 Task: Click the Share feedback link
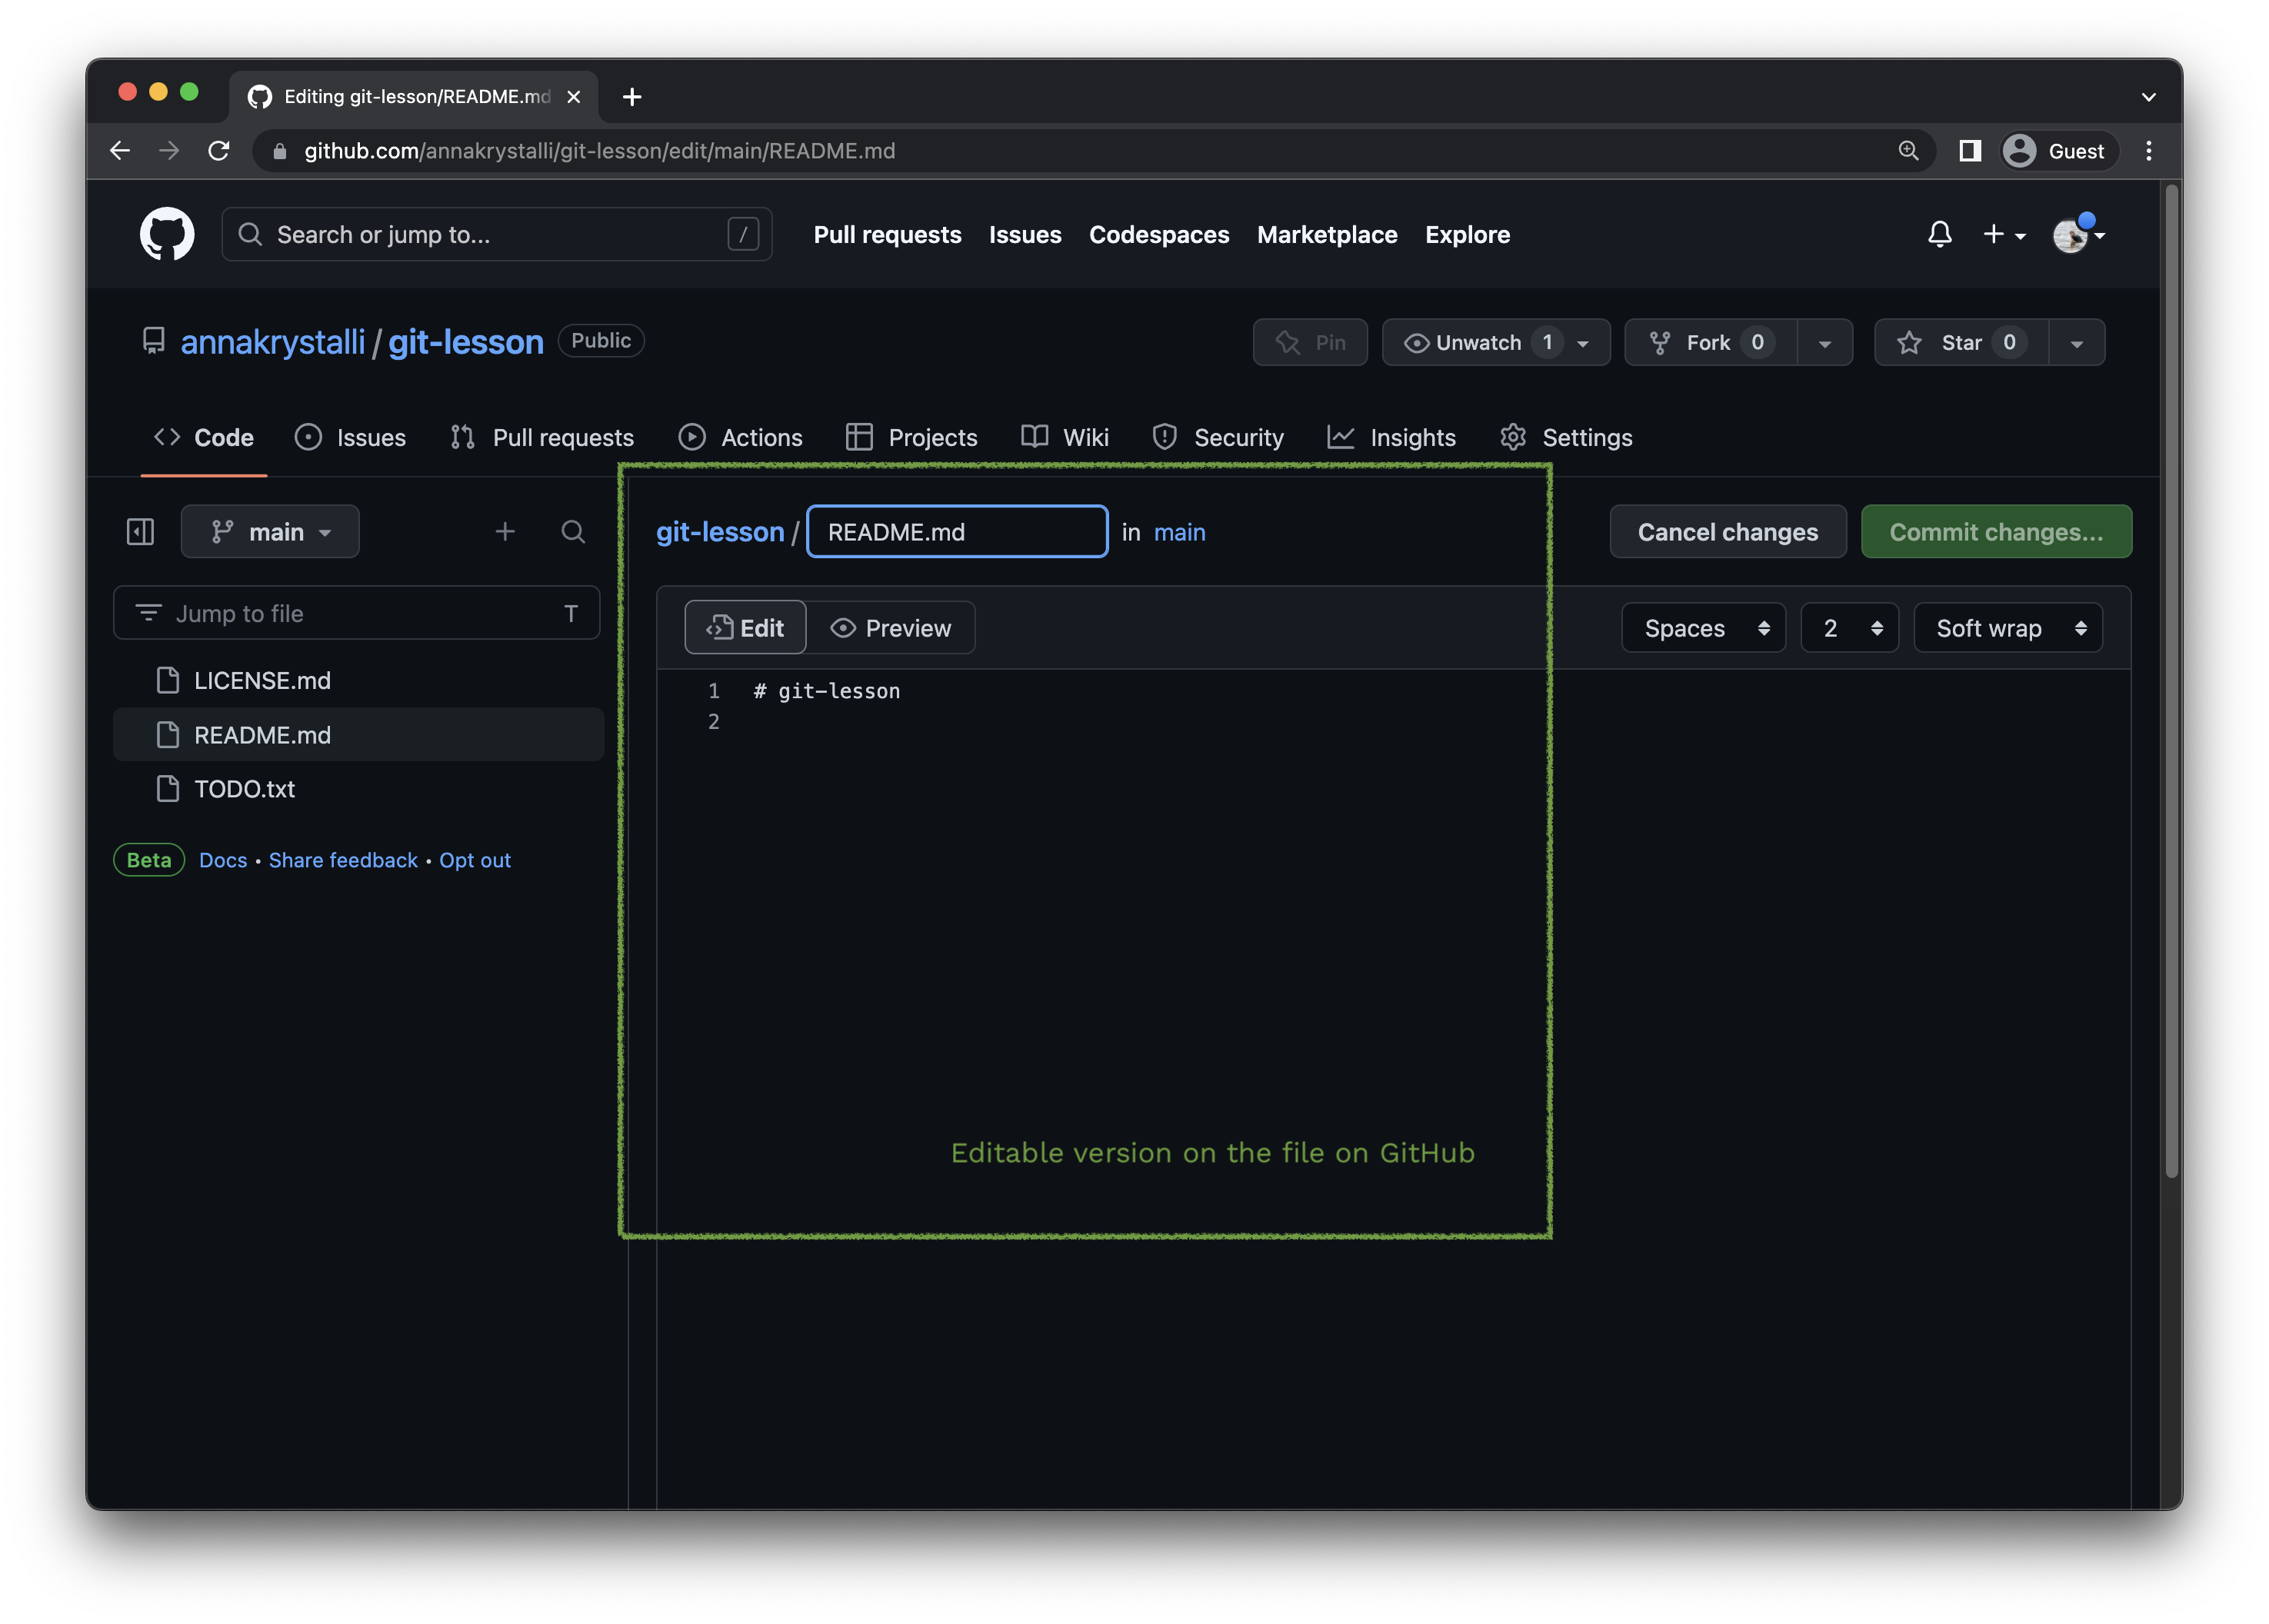pyautogui.click(x=343, y=860)
